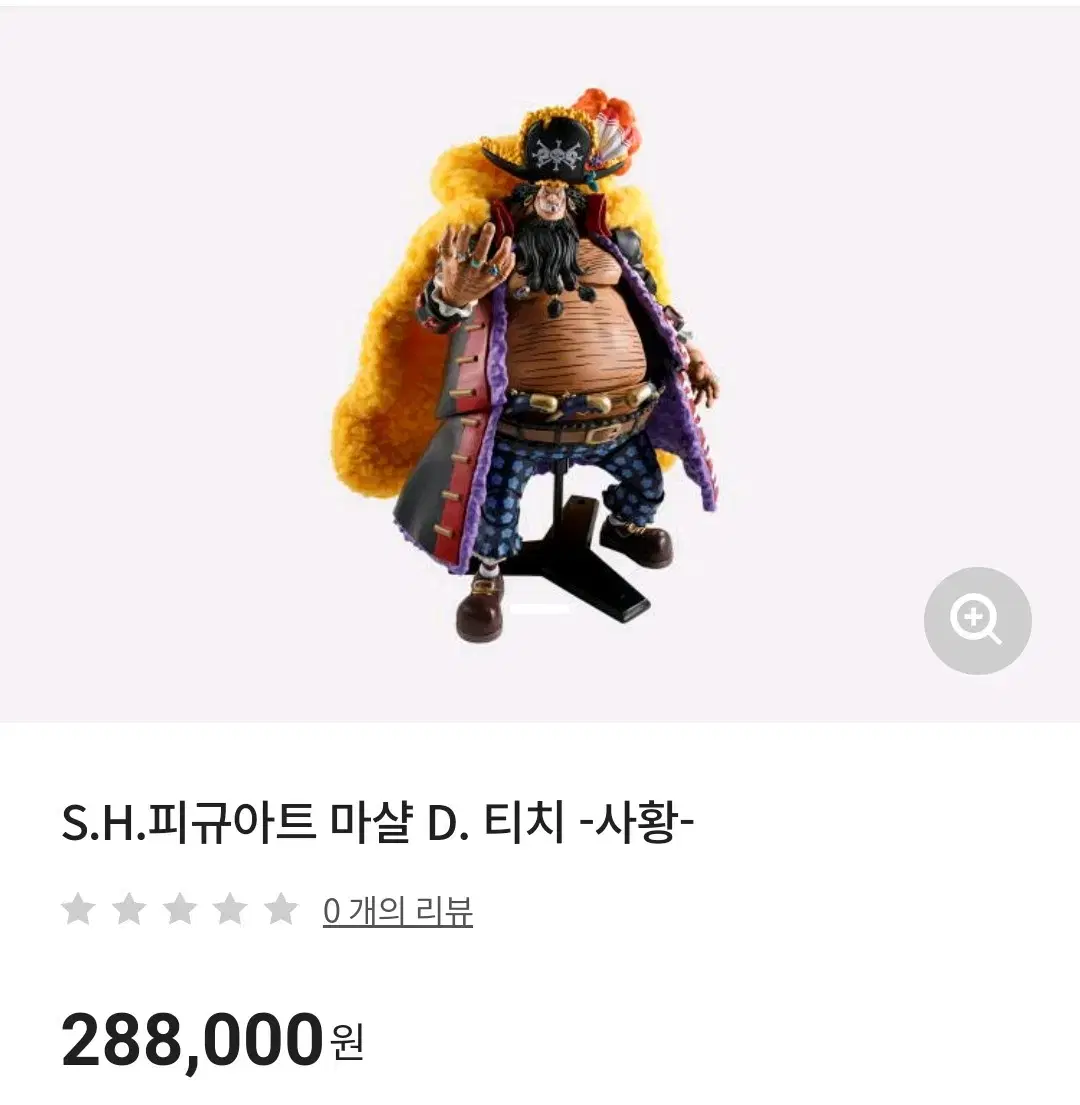The height and width of the screenshot is (1105, 1080).
Task: Click the figure's front brown boot
Action: pos(481,607)
